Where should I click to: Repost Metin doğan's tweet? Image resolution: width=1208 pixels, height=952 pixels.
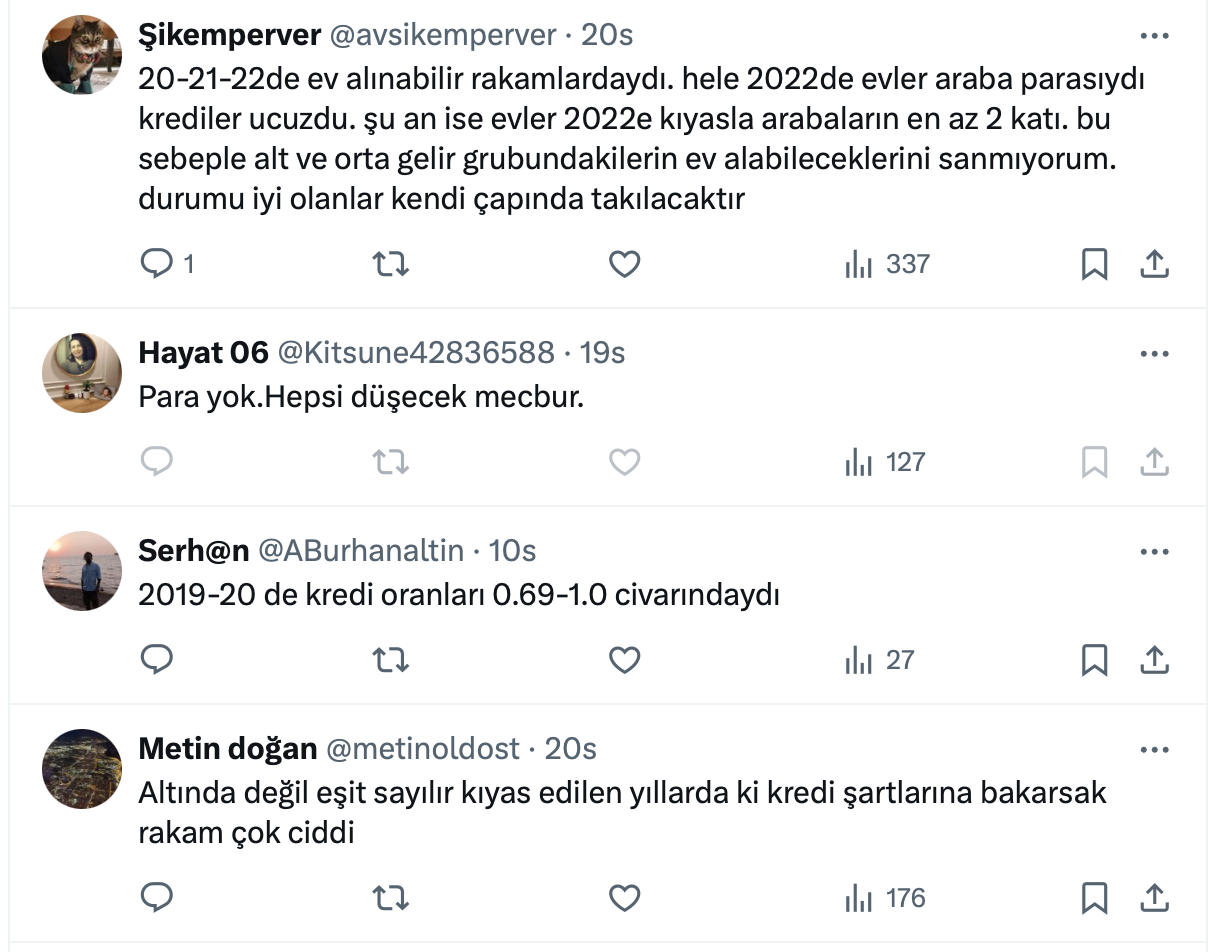coord(390,898)
